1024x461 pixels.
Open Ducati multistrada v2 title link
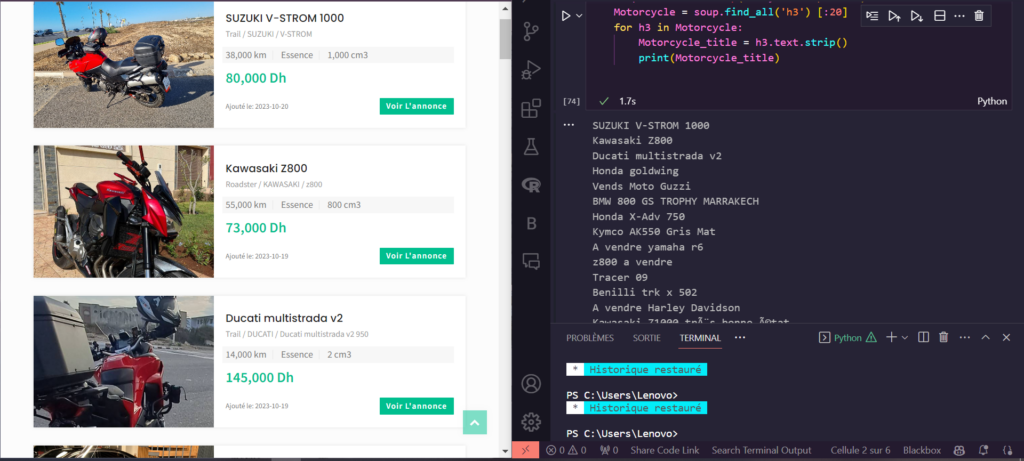click(284, 319)
